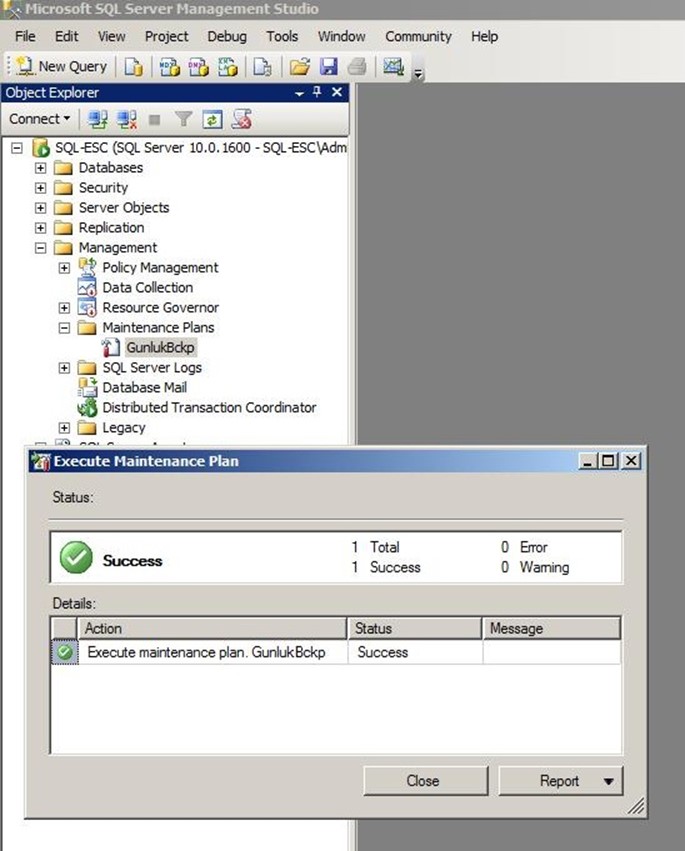Screen dimensions: 685x851
Task: Open the Community menu
Action: tap(418, 36)
